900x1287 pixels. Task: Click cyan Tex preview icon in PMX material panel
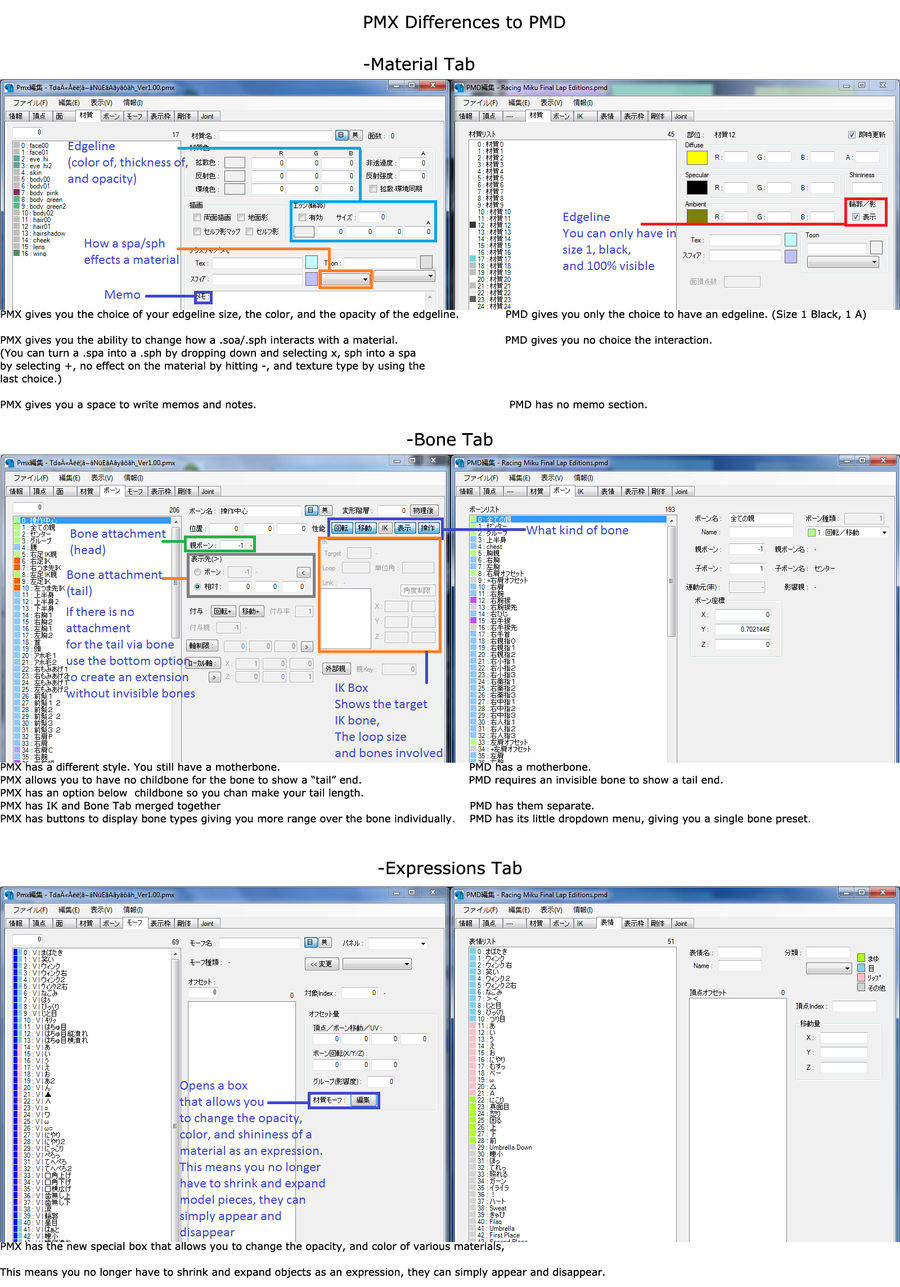[311, 262]
